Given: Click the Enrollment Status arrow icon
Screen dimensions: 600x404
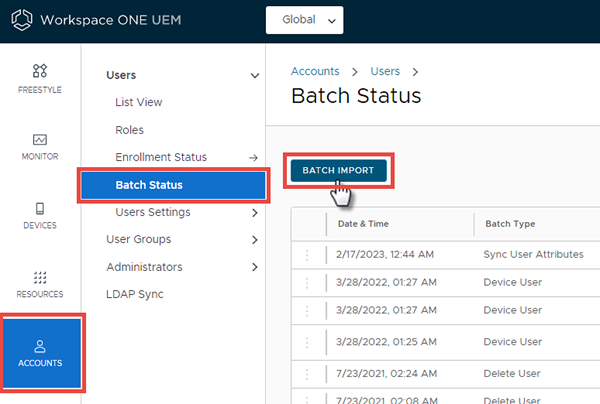Looking at the screenshot, I should coord(253,158).
